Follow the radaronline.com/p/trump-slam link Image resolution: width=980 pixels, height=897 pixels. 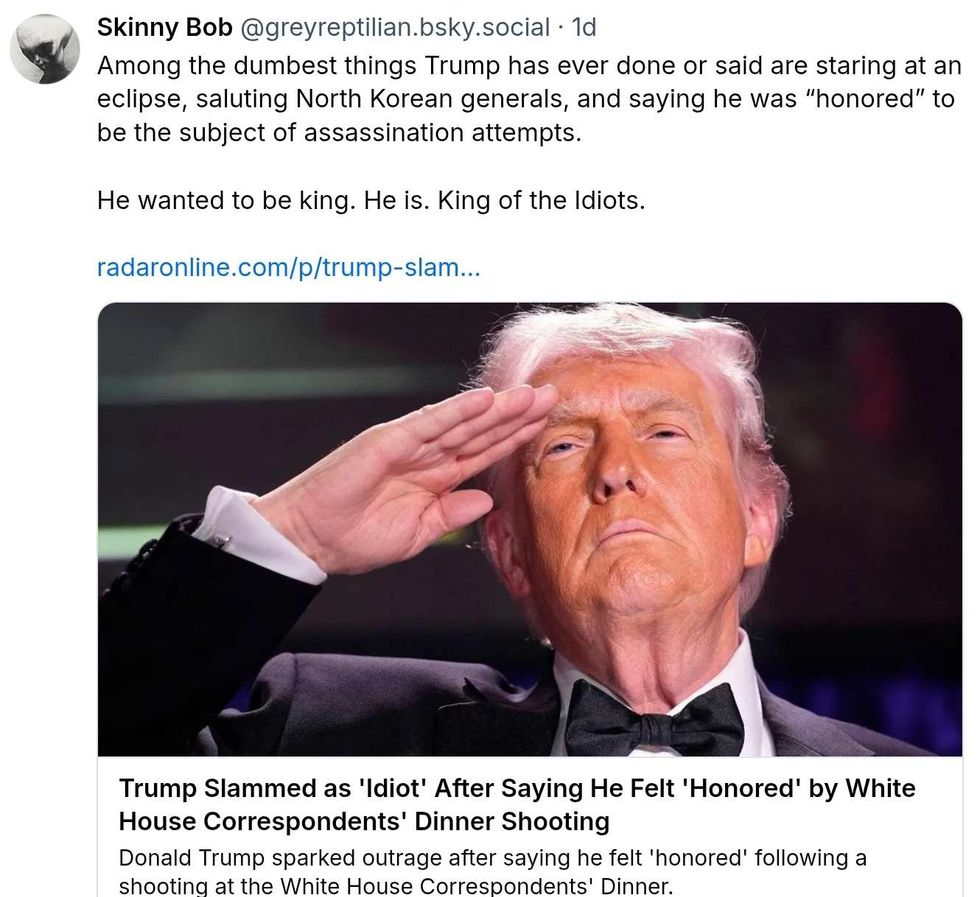(x=289, y=268)
